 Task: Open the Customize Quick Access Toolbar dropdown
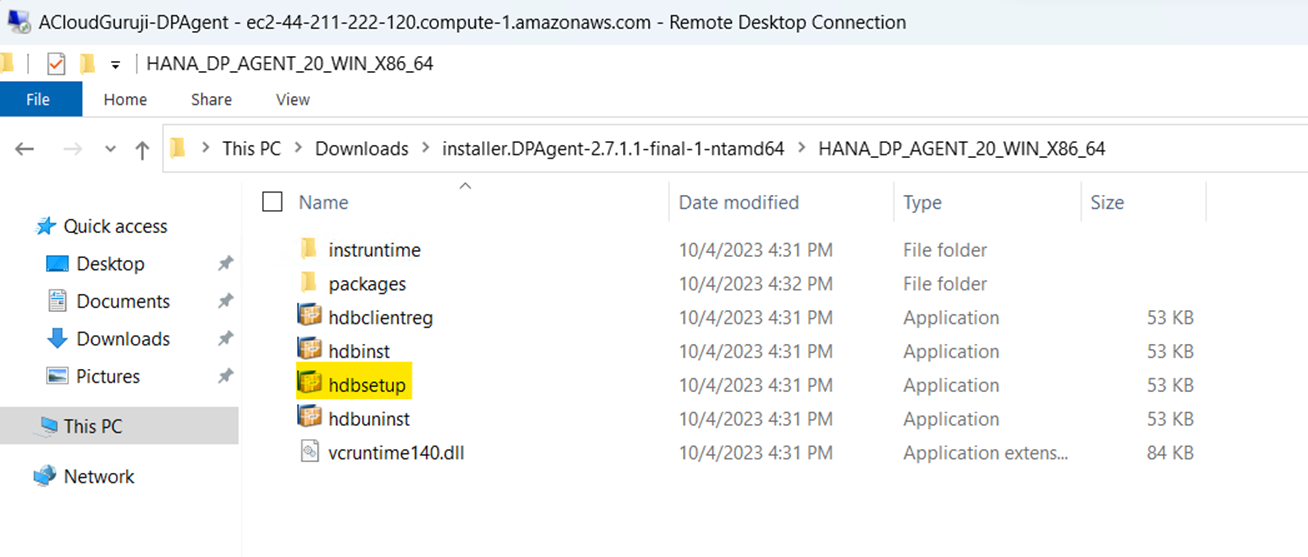(x=115, y=64)
